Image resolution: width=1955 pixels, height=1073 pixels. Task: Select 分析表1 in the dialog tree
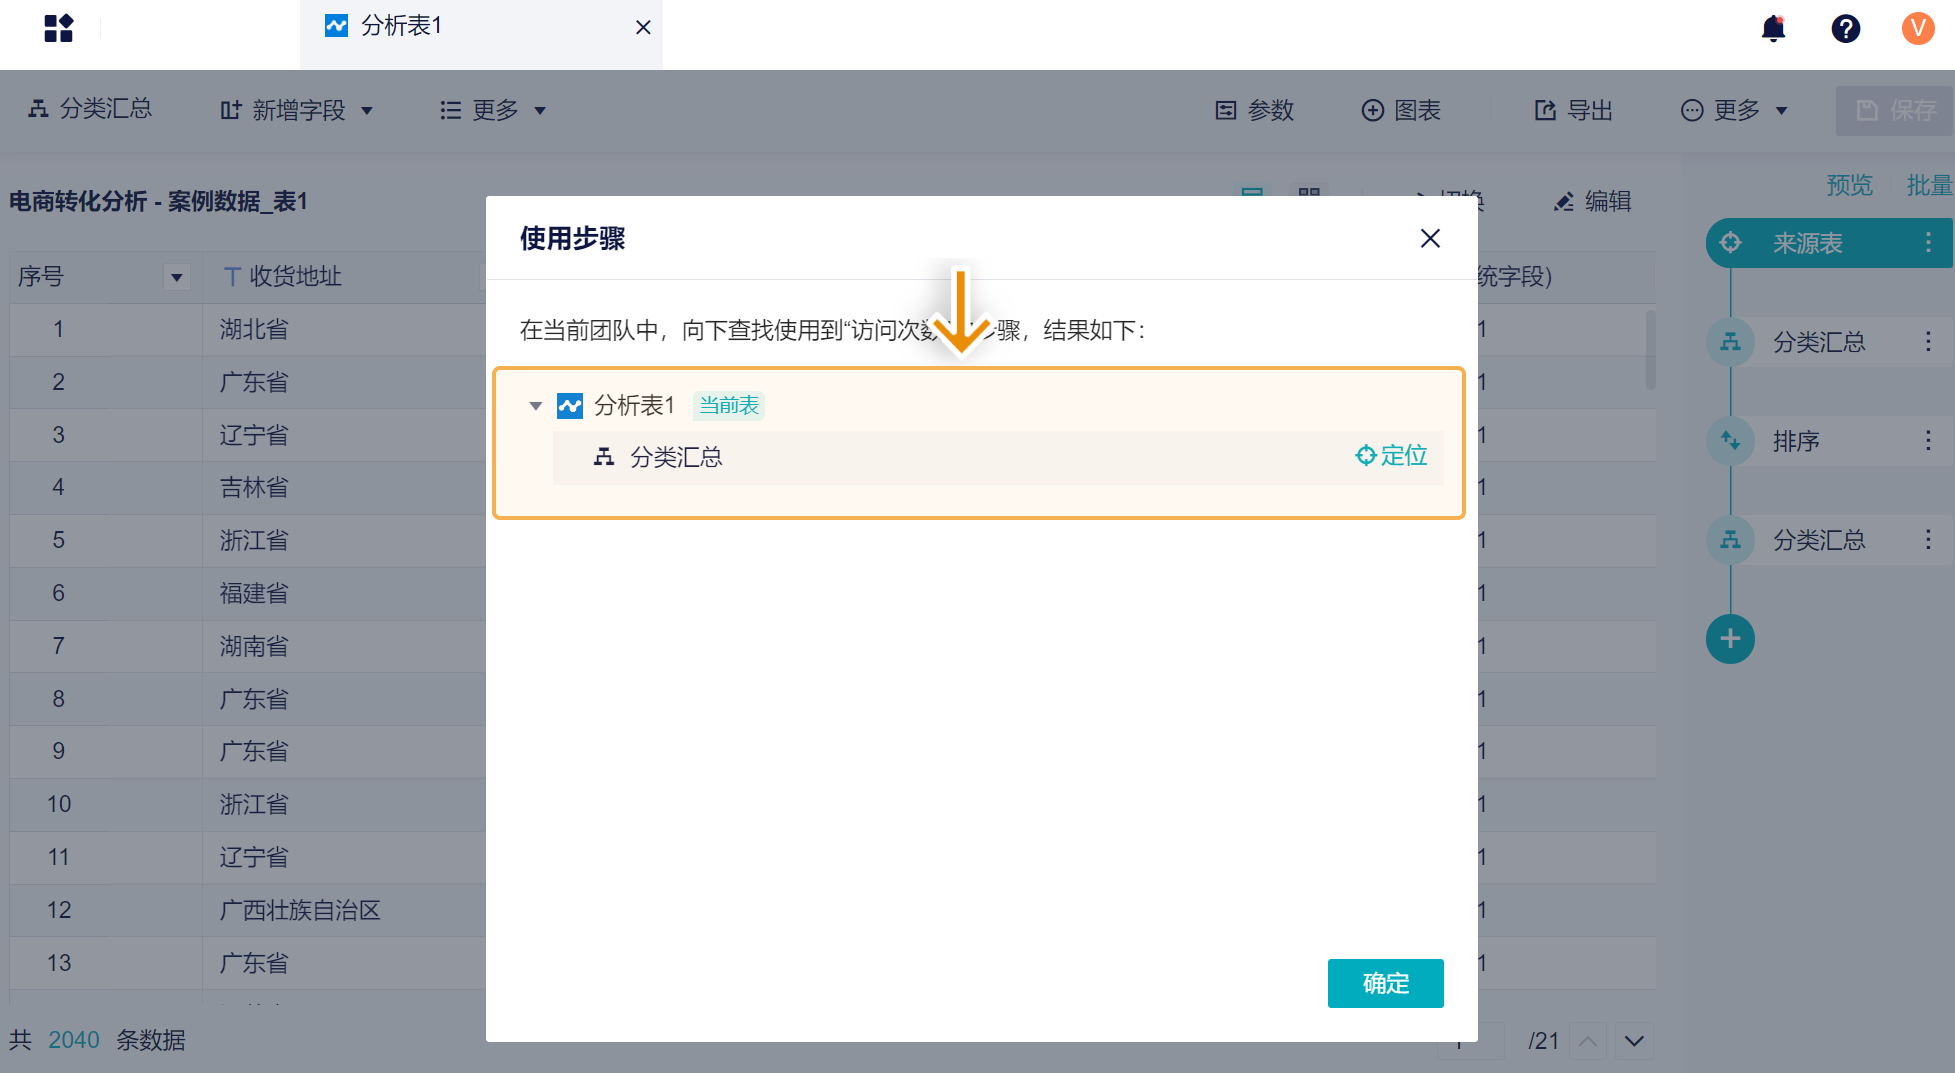pyautogui.click(x=634, y=405)
